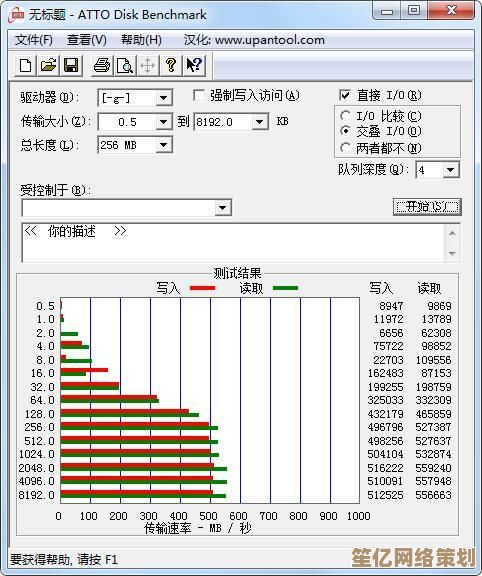482x576 pixels.
Task: Click the 测试结果 group title
Action: [x=237, y=273]
